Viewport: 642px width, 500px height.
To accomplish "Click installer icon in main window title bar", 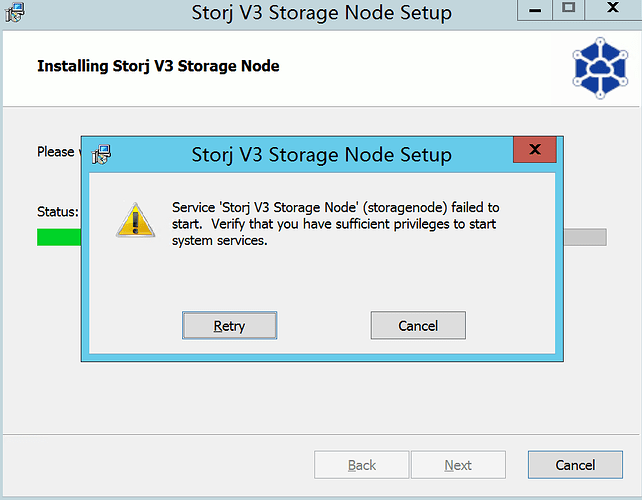I will pyautogui.click(x=15, y=13).
